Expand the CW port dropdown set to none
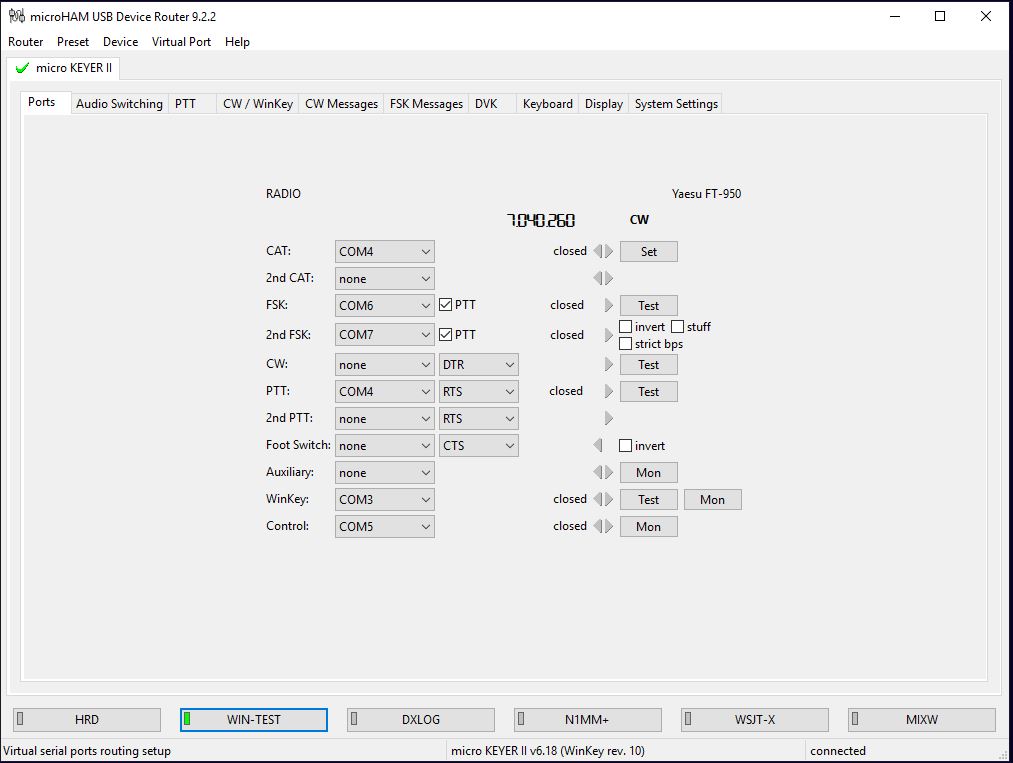The height and width of the screenshot is (763, 1013). click(384, 364)
